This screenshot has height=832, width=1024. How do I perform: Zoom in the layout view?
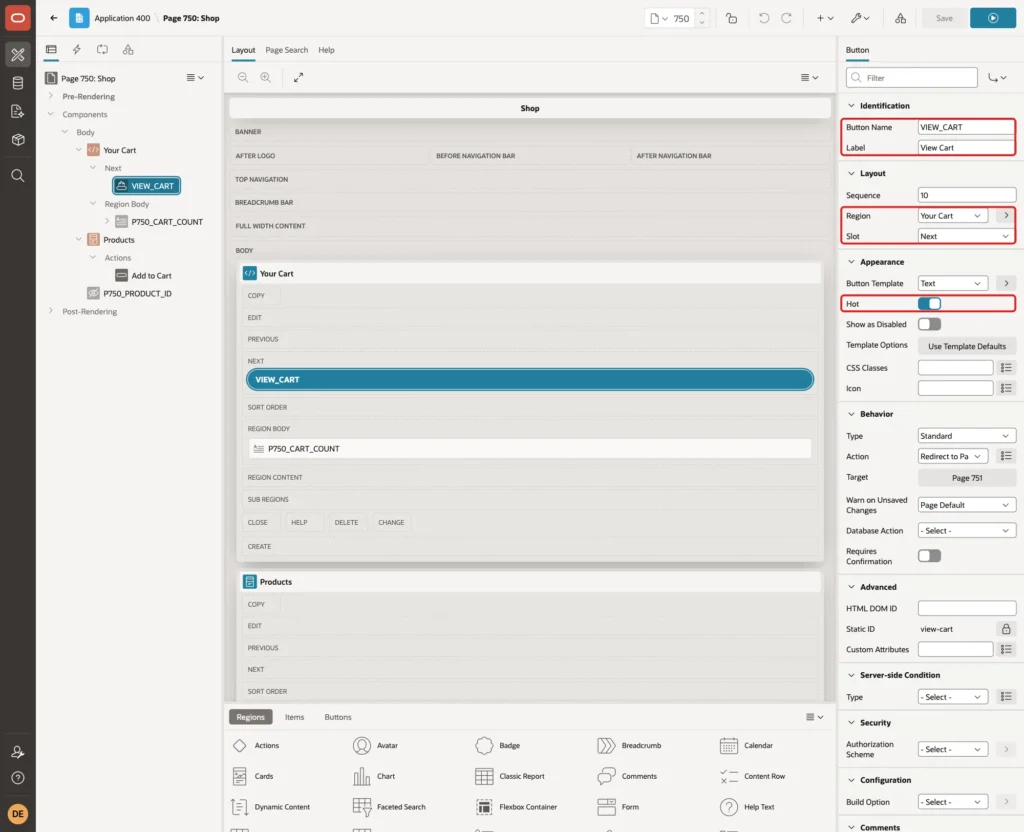tap(266, 77)
